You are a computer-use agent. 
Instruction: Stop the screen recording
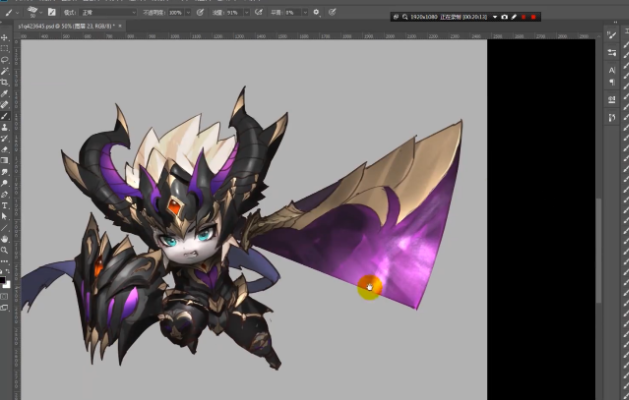[x=533, y=17]
